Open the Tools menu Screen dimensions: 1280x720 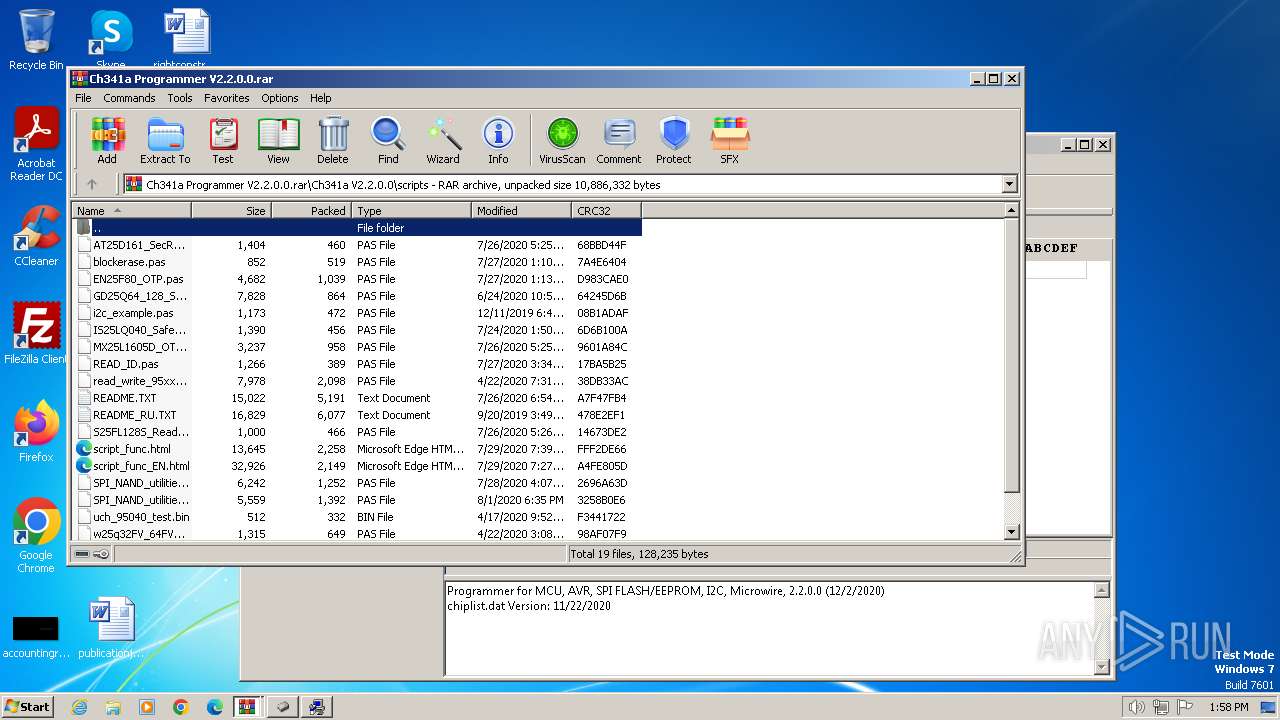coord(180,98)
